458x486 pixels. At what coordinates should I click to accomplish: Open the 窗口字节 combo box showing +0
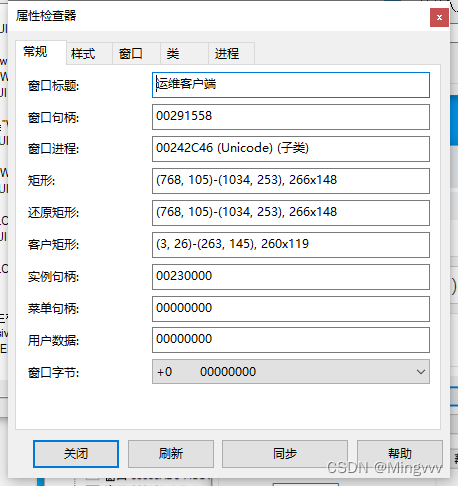tap(291, 372)
